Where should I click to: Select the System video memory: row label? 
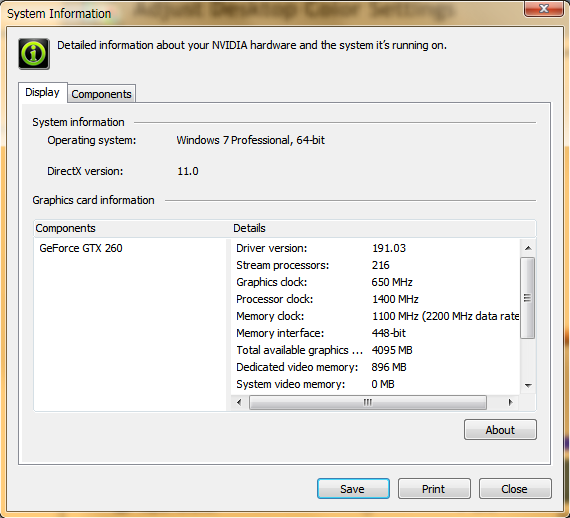(x=290, y=384)
